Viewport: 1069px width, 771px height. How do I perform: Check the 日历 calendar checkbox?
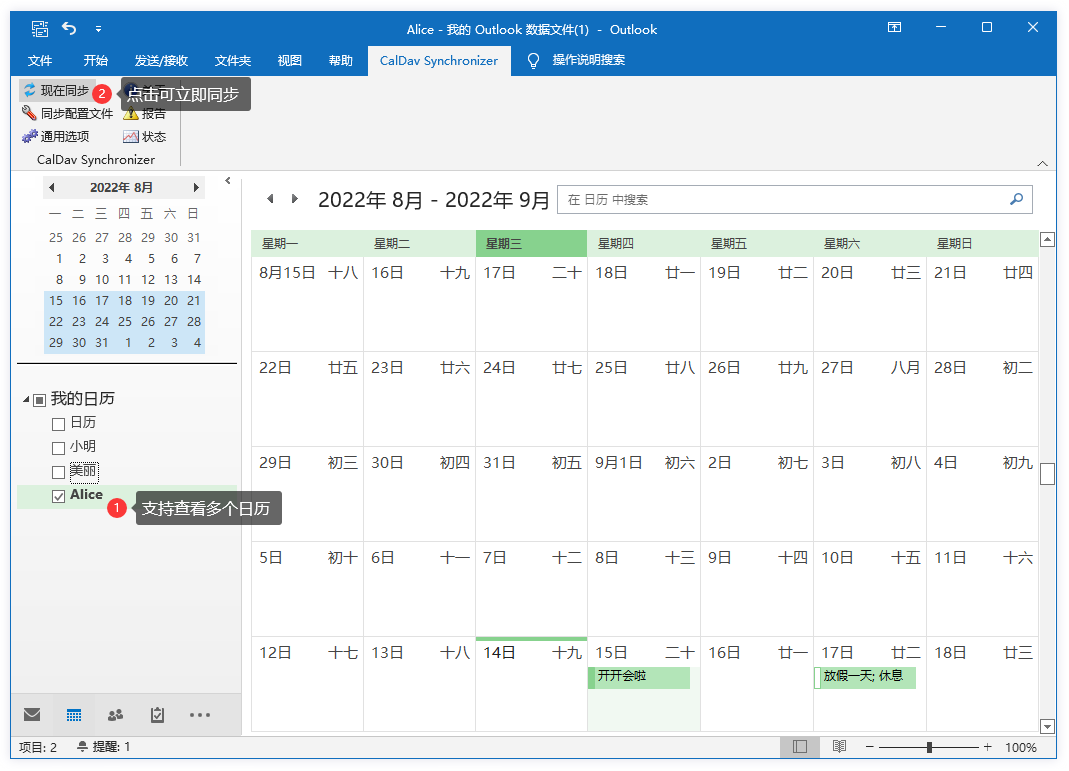tap(59, 424)
